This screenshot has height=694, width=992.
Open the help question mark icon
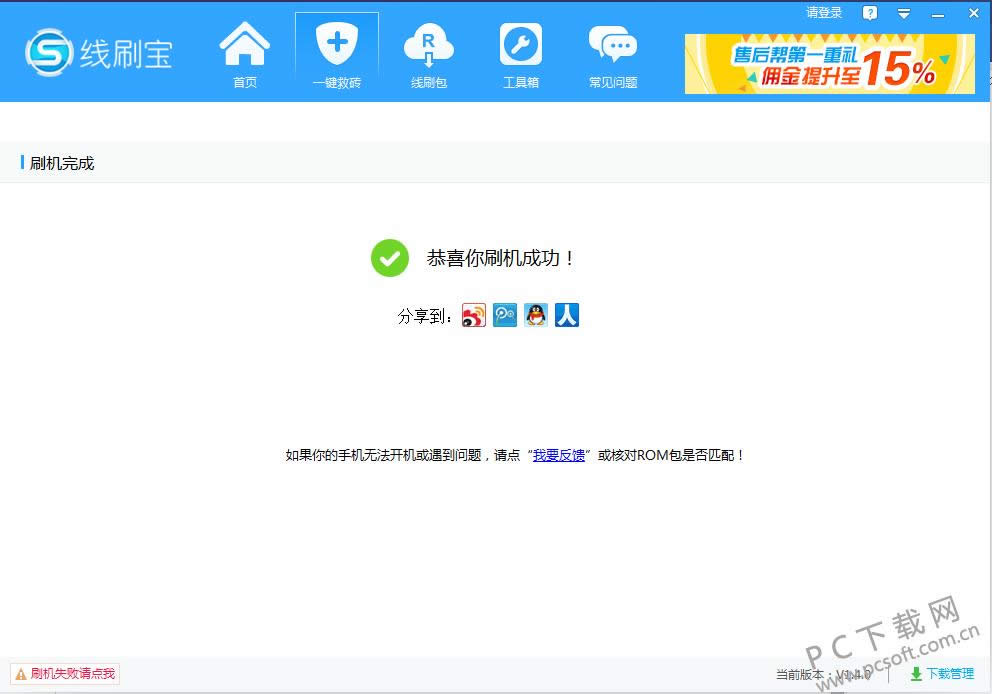click(x=870, y=13)
